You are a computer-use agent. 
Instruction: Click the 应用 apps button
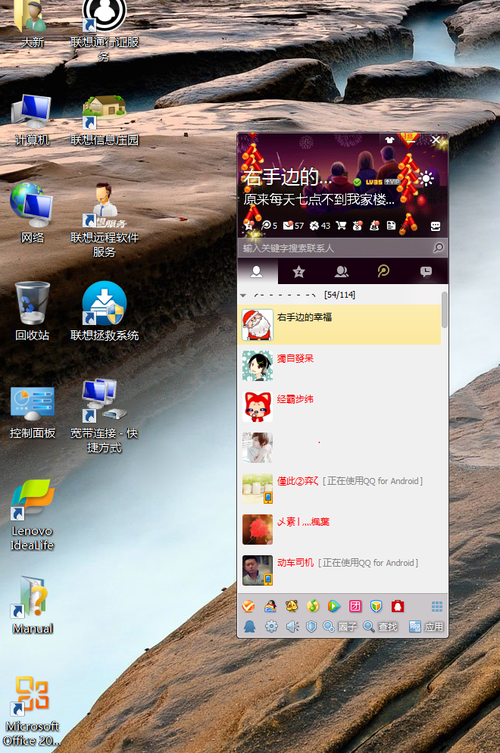tap(426, 627)
